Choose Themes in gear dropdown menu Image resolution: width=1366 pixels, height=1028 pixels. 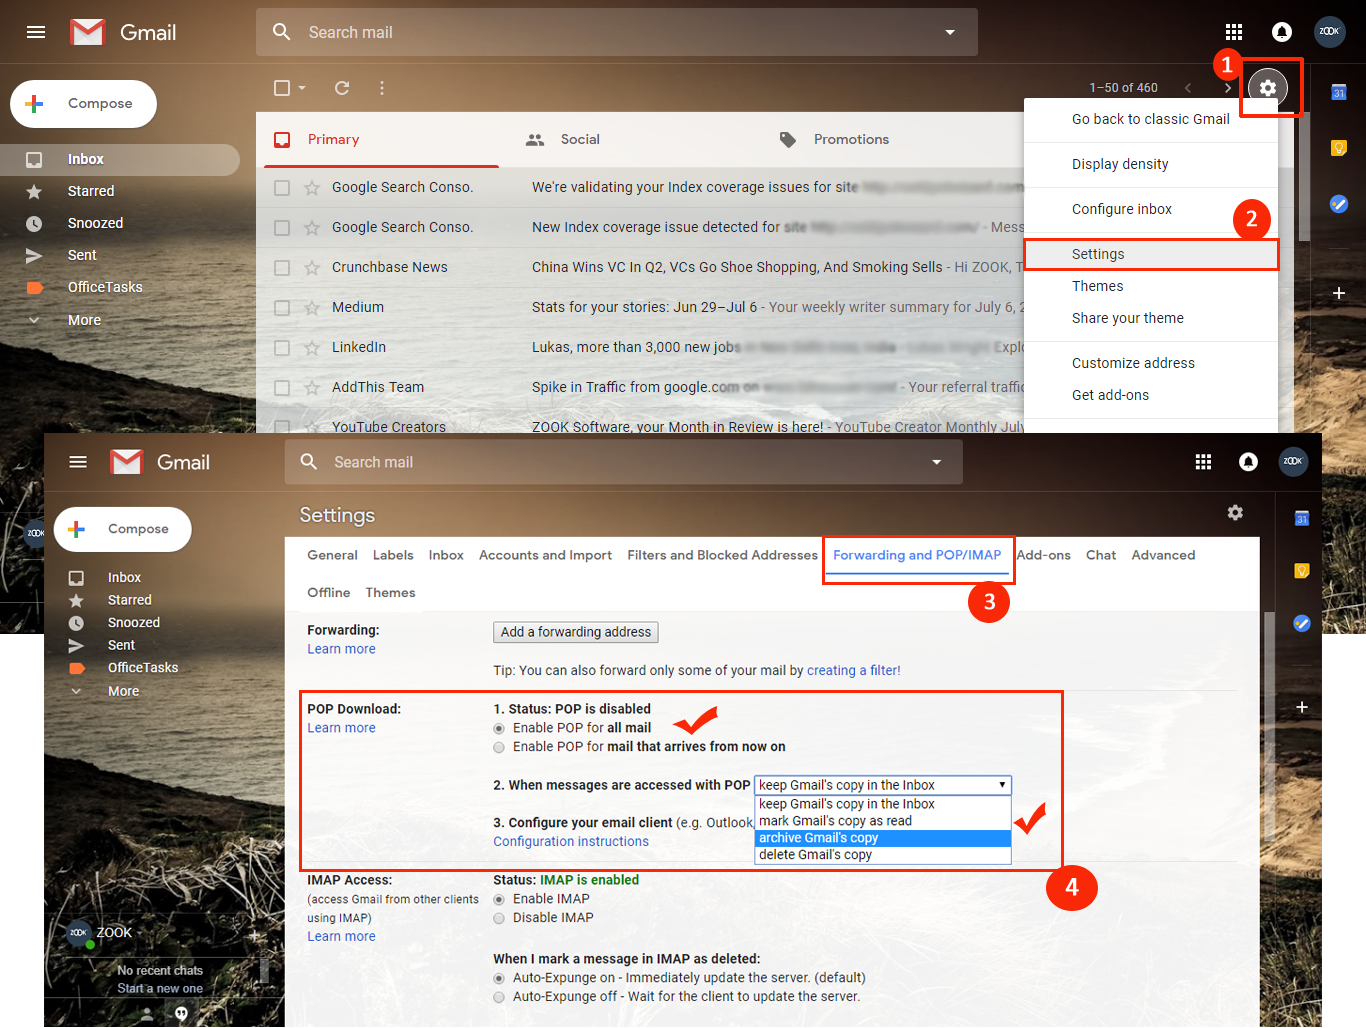1151,286
